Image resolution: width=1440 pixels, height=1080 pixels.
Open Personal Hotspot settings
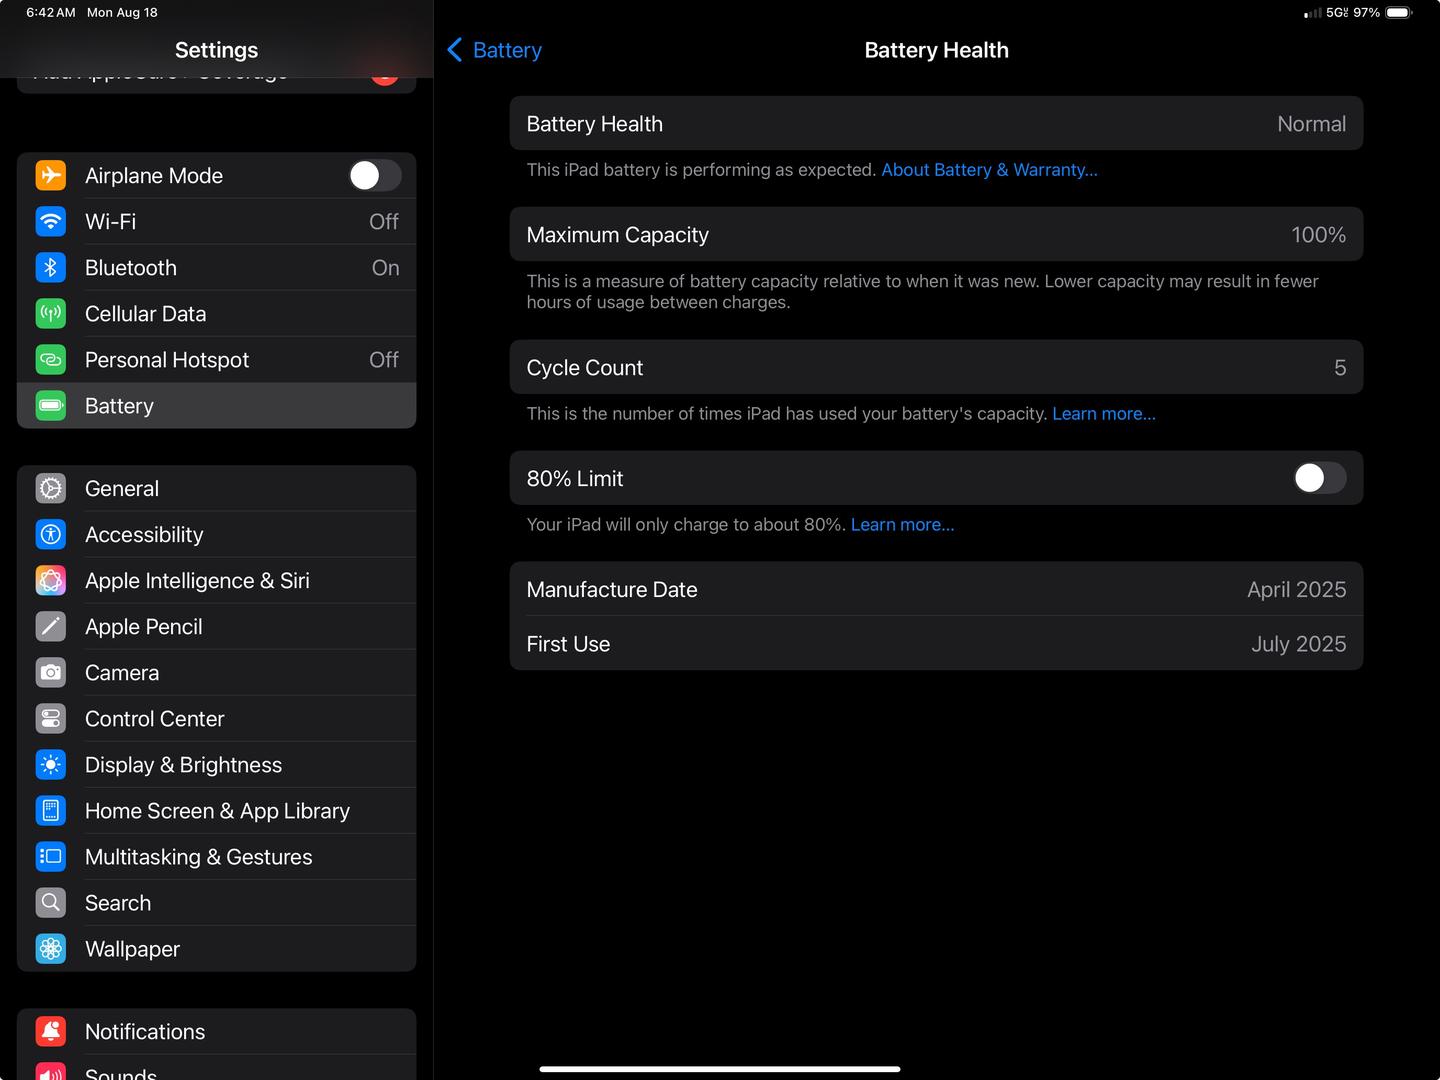[x=217, y=359]
